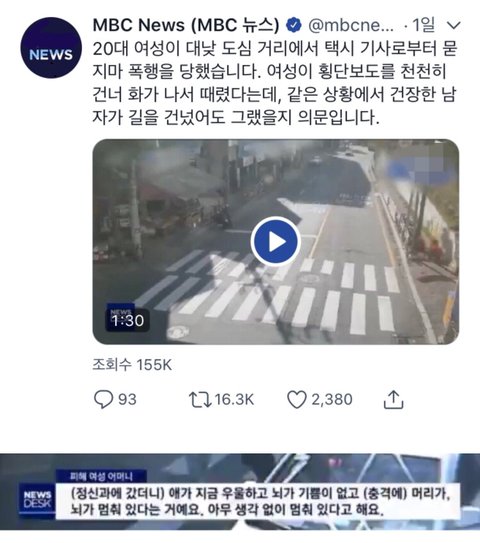Retweet using the arrows icon
Viewport: 480px width, 543px height.
pos(200,400)
